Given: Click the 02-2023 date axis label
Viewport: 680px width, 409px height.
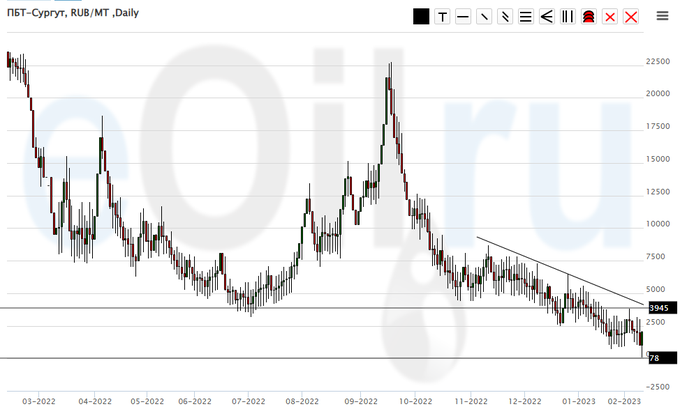Looking at the screenshot, I should [624, 401].
